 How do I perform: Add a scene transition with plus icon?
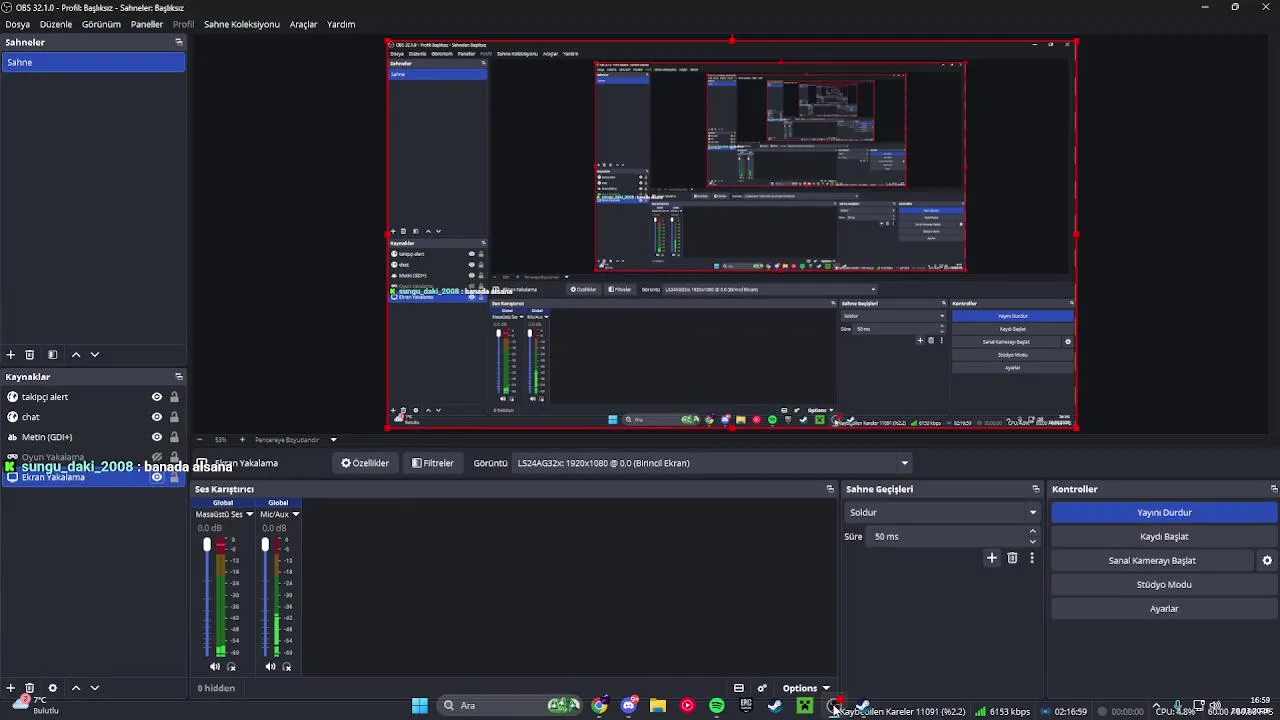[x=992, y=558]
